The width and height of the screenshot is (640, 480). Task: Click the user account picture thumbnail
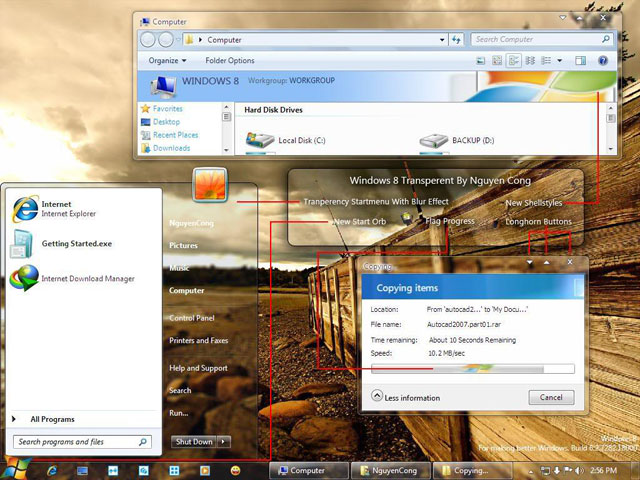click(x=210, y=184)
